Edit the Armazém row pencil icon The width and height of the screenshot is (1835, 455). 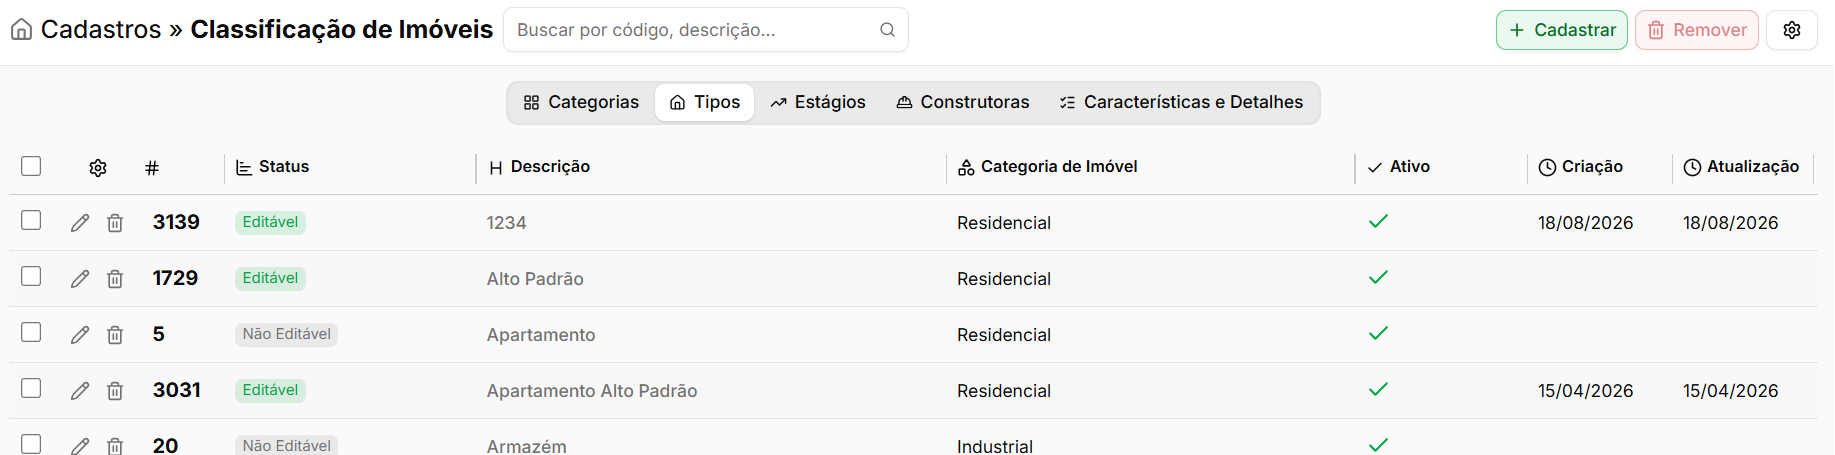80,446
